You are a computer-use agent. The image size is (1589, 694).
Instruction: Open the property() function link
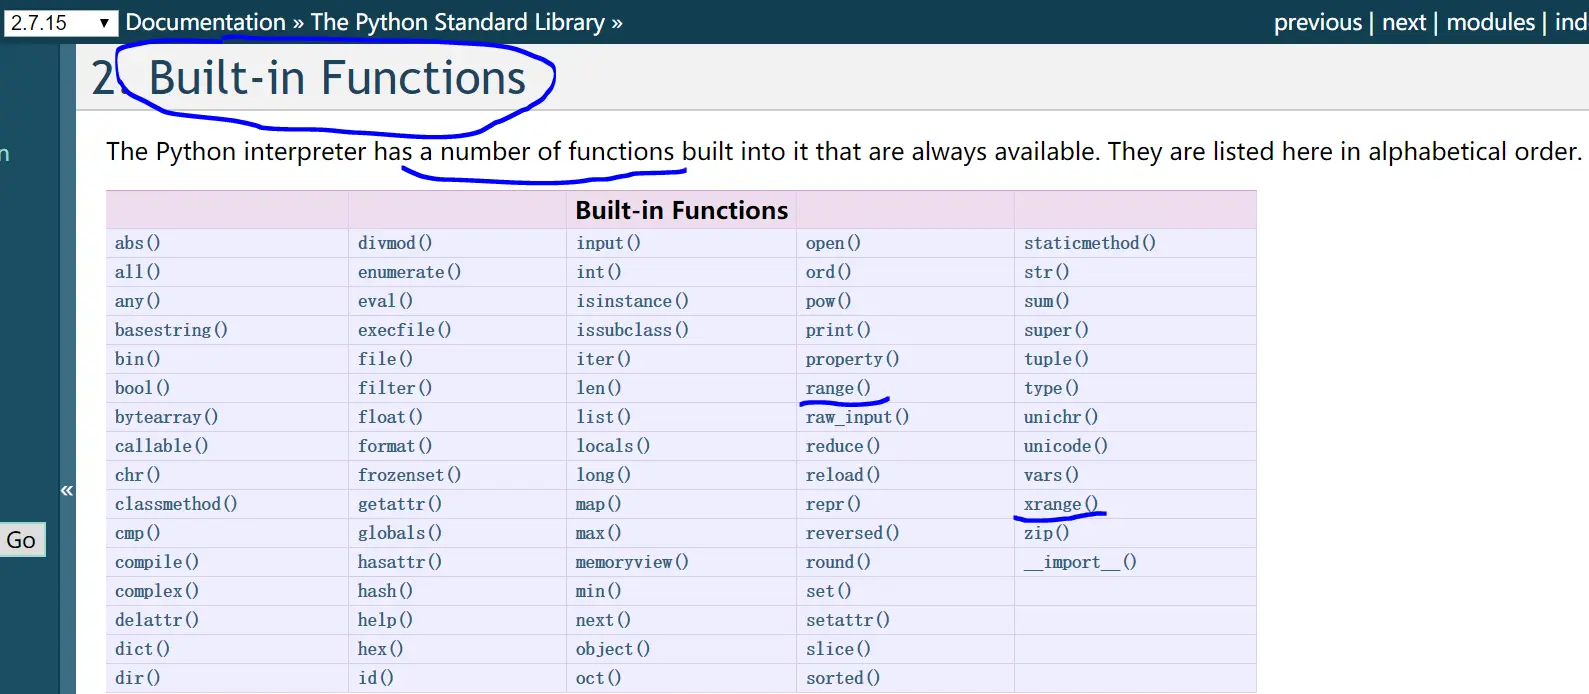pos(852,359)
